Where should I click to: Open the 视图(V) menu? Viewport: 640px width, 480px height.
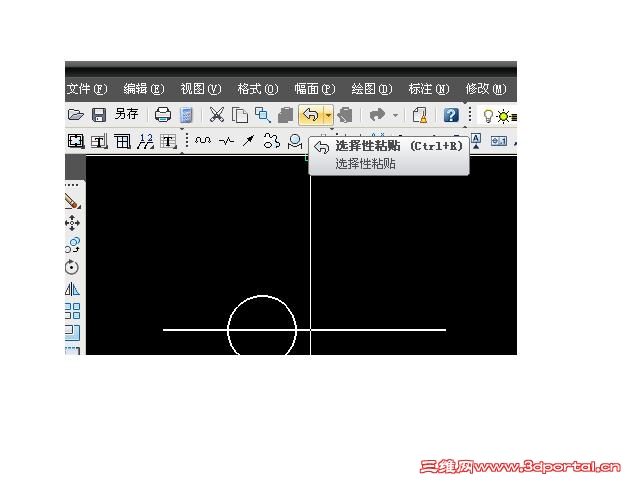(201, 89)
